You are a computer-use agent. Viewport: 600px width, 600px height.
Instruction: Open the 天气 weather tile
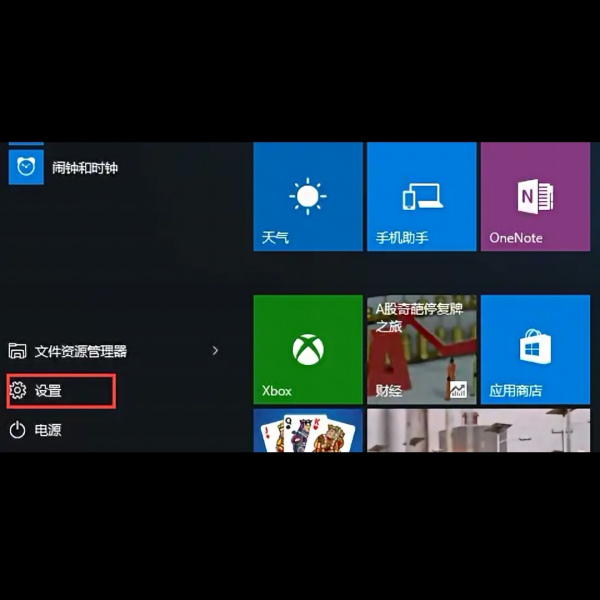tap(308, 197)
